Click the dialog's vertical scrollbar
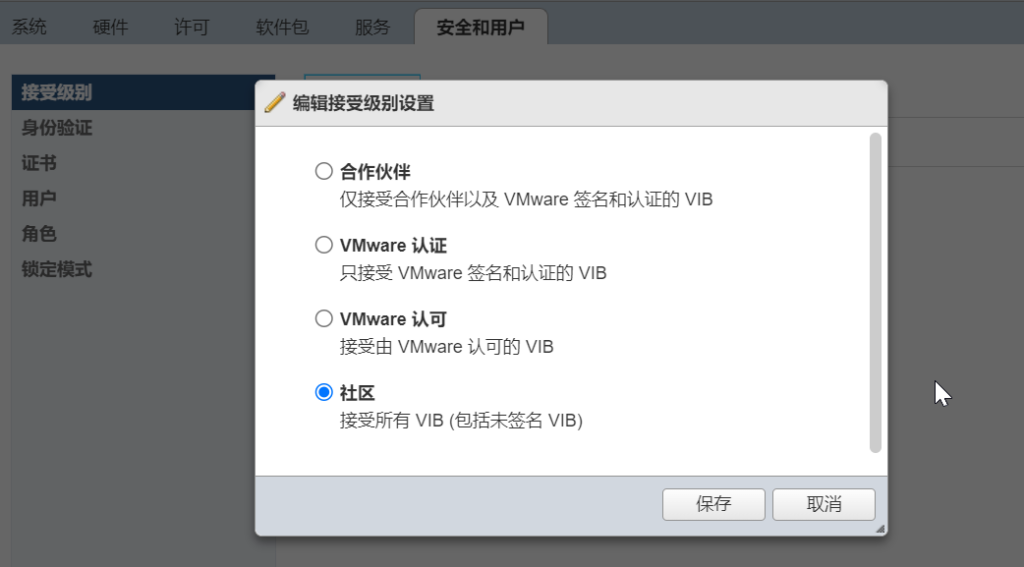 coord(876,293)
